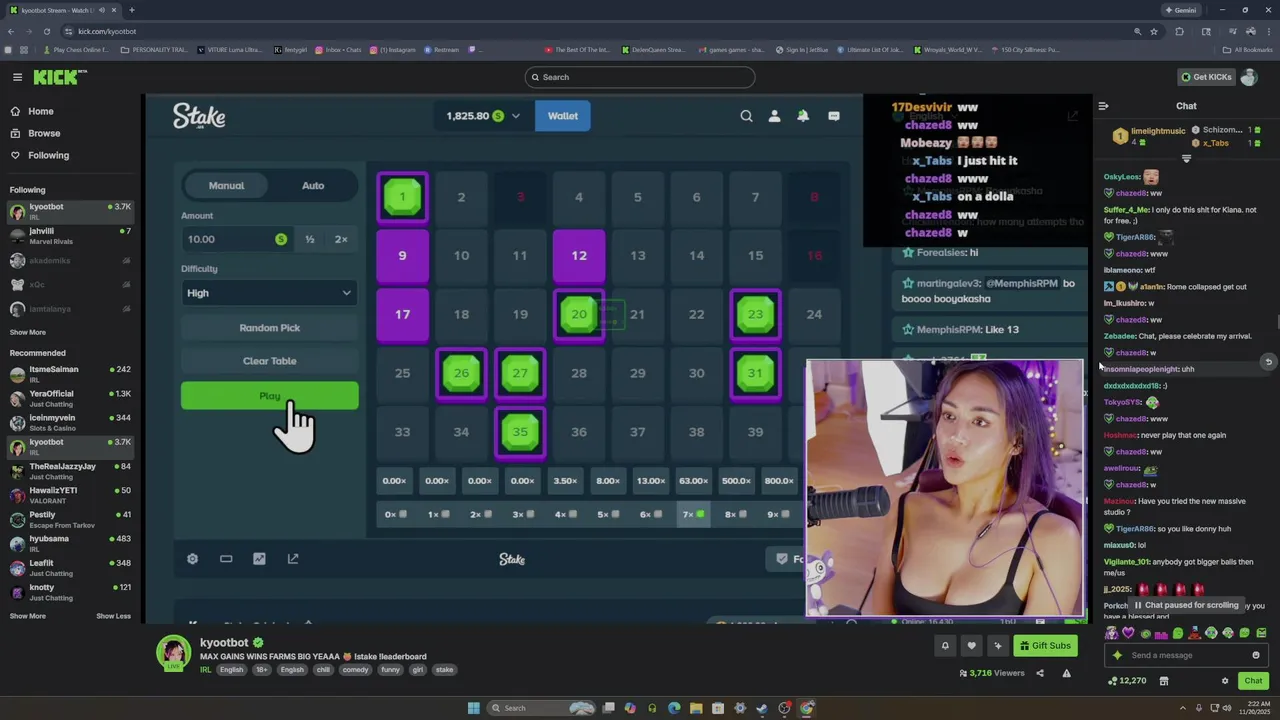Click the heart follow icon under stream
The width and height of the screenshot is (1280, 720).
971,646
